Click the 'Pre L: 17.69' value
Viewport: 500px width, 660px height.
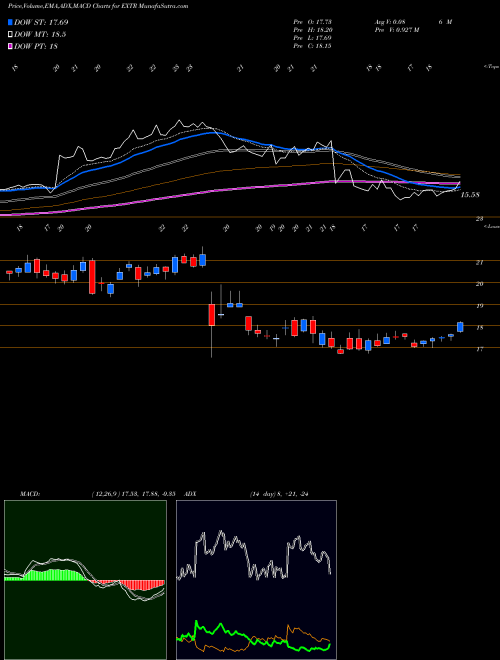pos(313,38)
